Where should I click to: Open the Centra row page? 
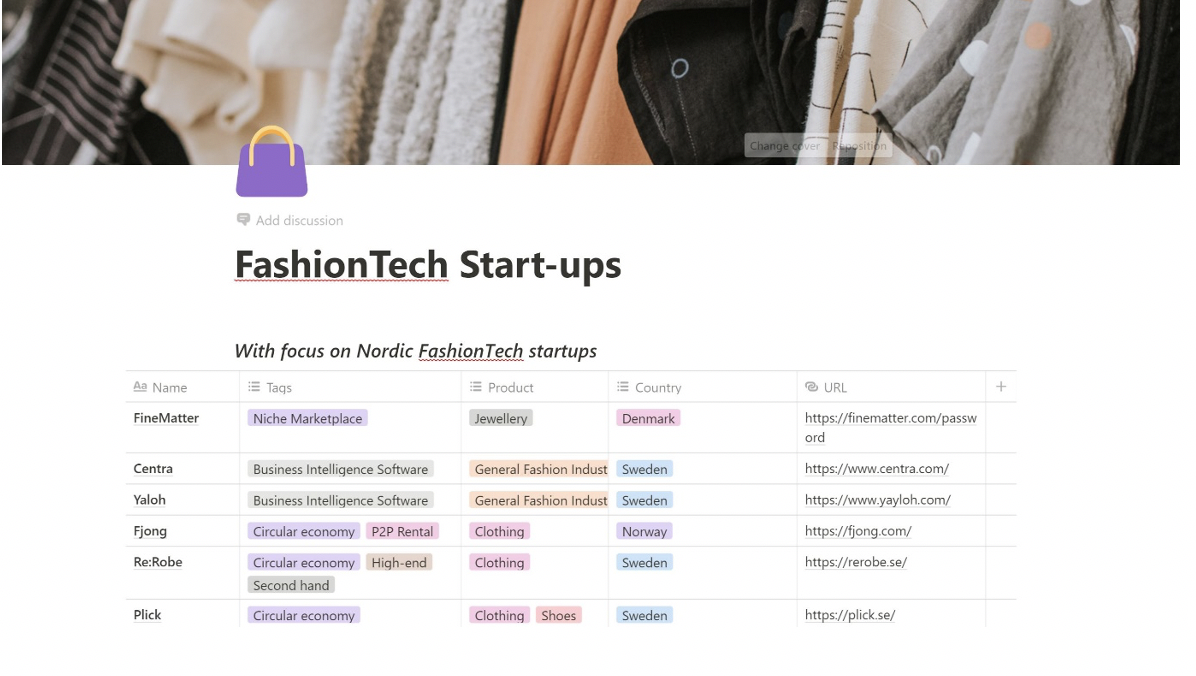click(x=153, y=468)
